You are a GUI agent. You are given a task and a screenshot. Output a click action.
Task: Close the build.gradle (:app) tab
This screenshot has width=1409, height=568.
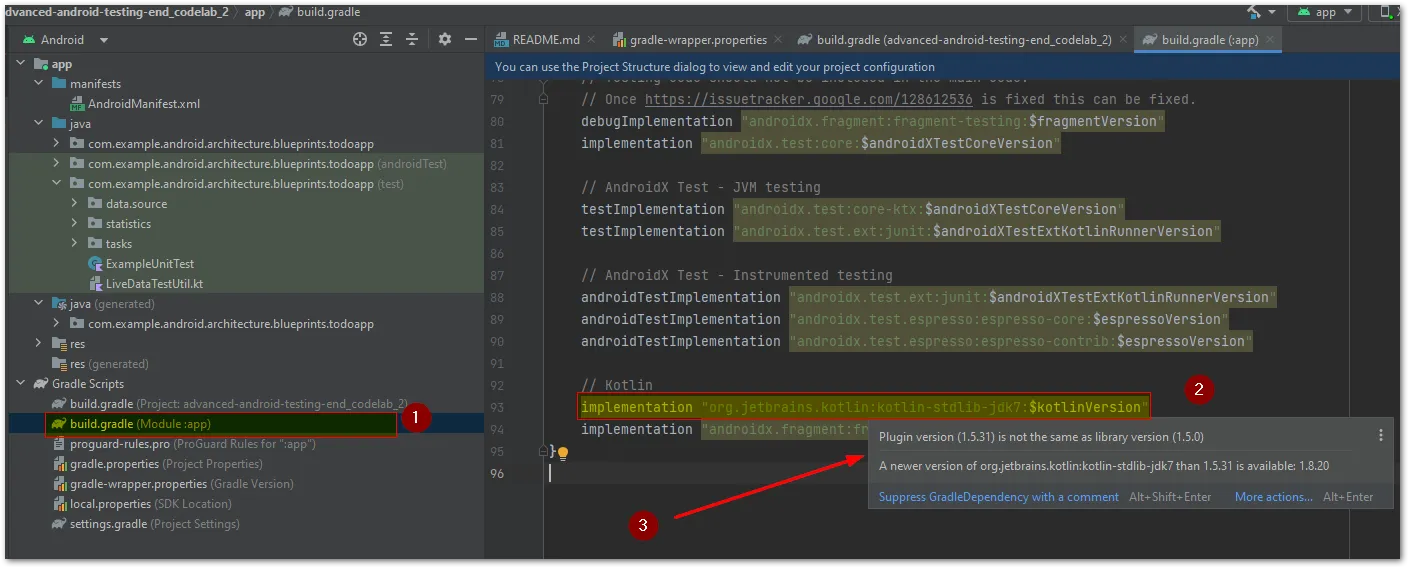click(x=1270, y=40)
